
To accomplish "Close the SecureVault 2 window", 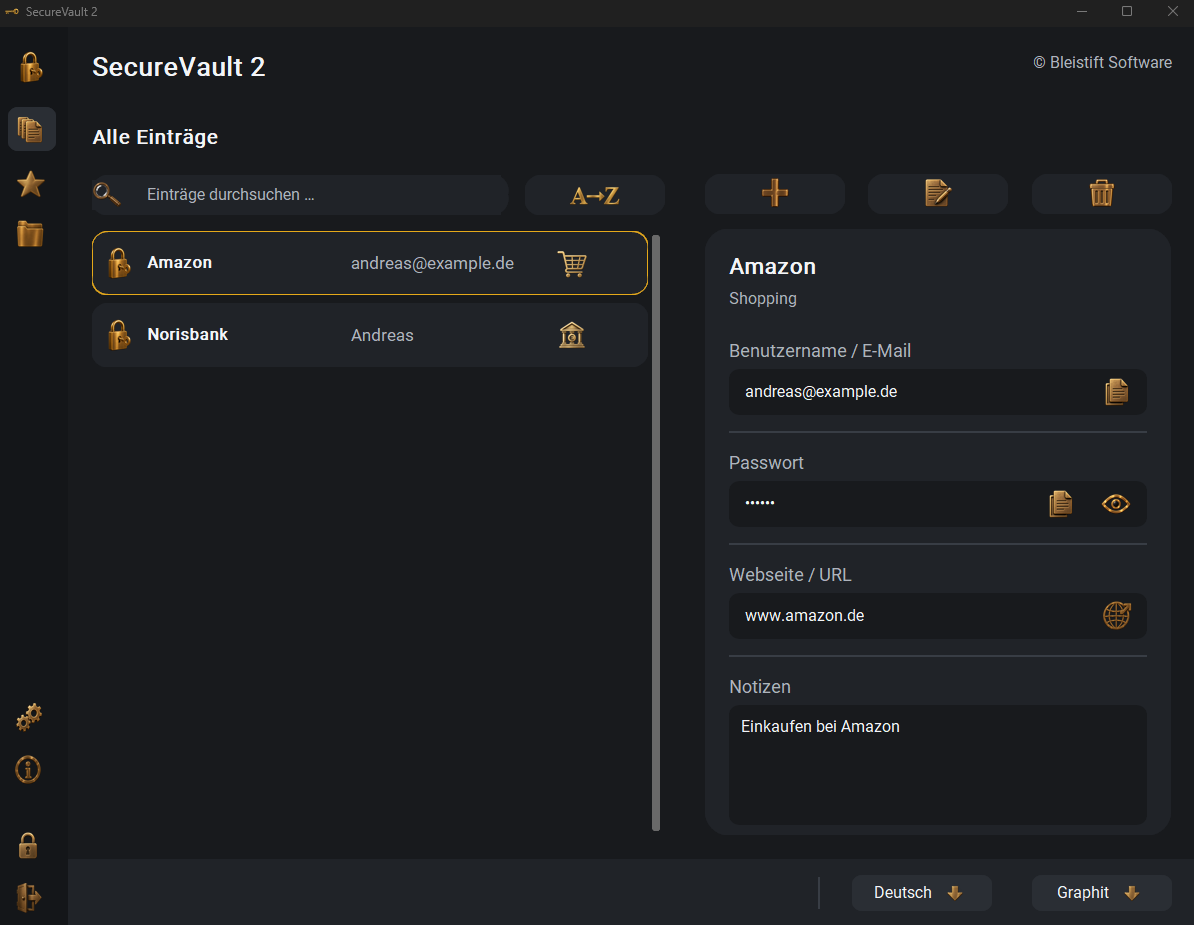I will coord(1173,11).
